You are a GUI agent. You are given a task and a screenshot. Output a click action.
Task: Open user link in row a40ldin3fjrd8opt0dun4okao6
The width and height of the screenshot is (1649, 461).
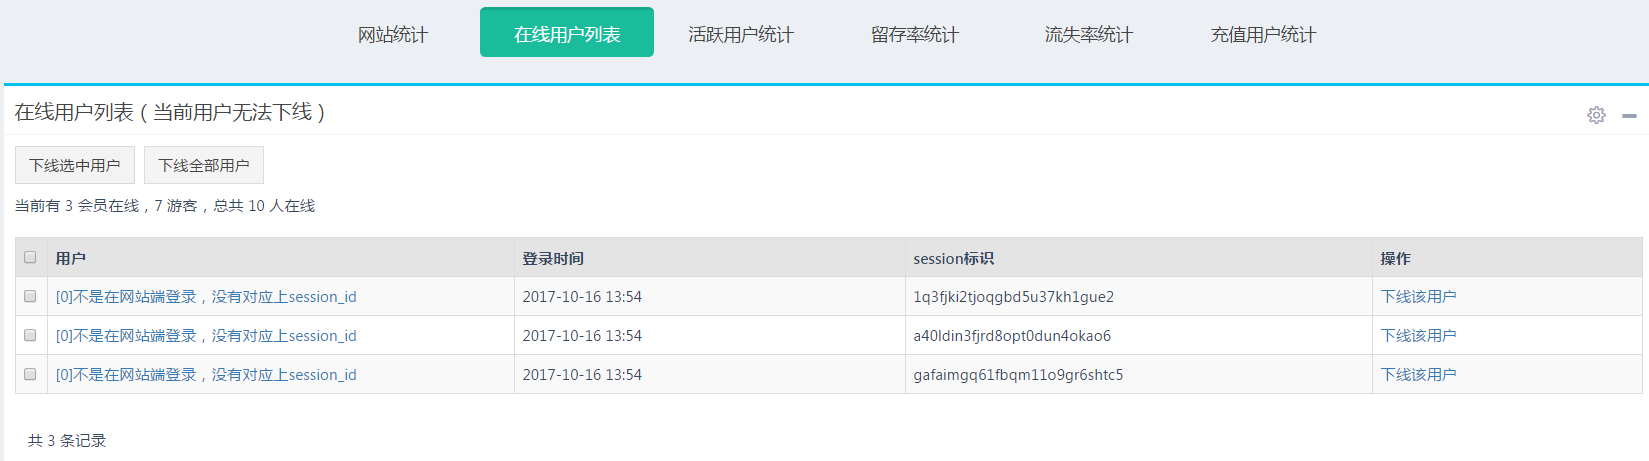(206, 336)
